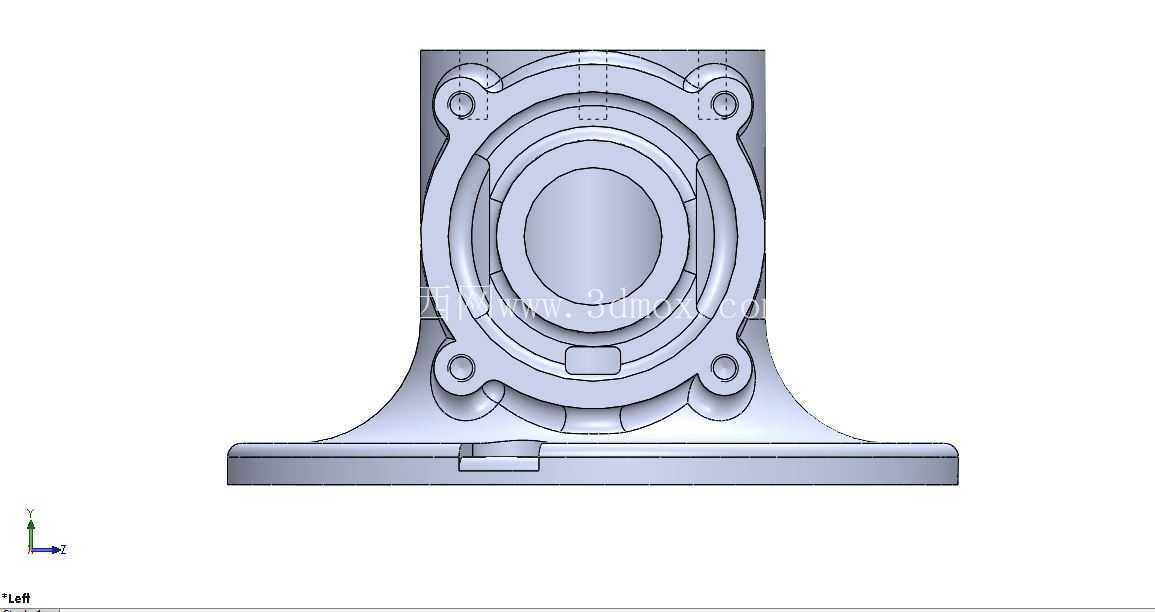This screenshot has height=612, width=1155.
Task: Select the rounded rectangular slot below the bore
Action: point(593,360)
